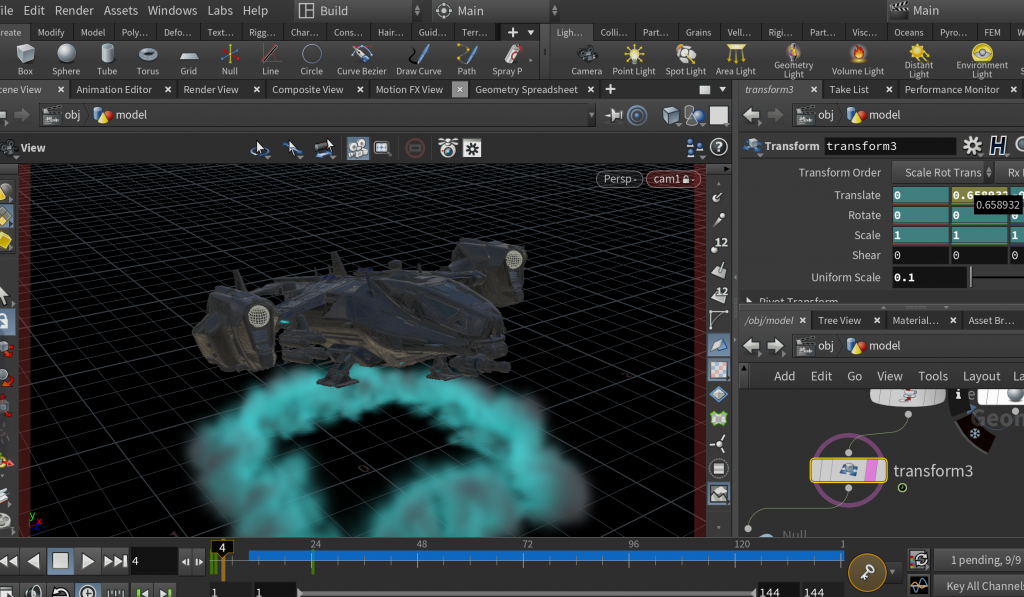The width and height of the screenshot is (1024, 597).
Task: Toggle the auto-key key button
Action: [867, 572]
